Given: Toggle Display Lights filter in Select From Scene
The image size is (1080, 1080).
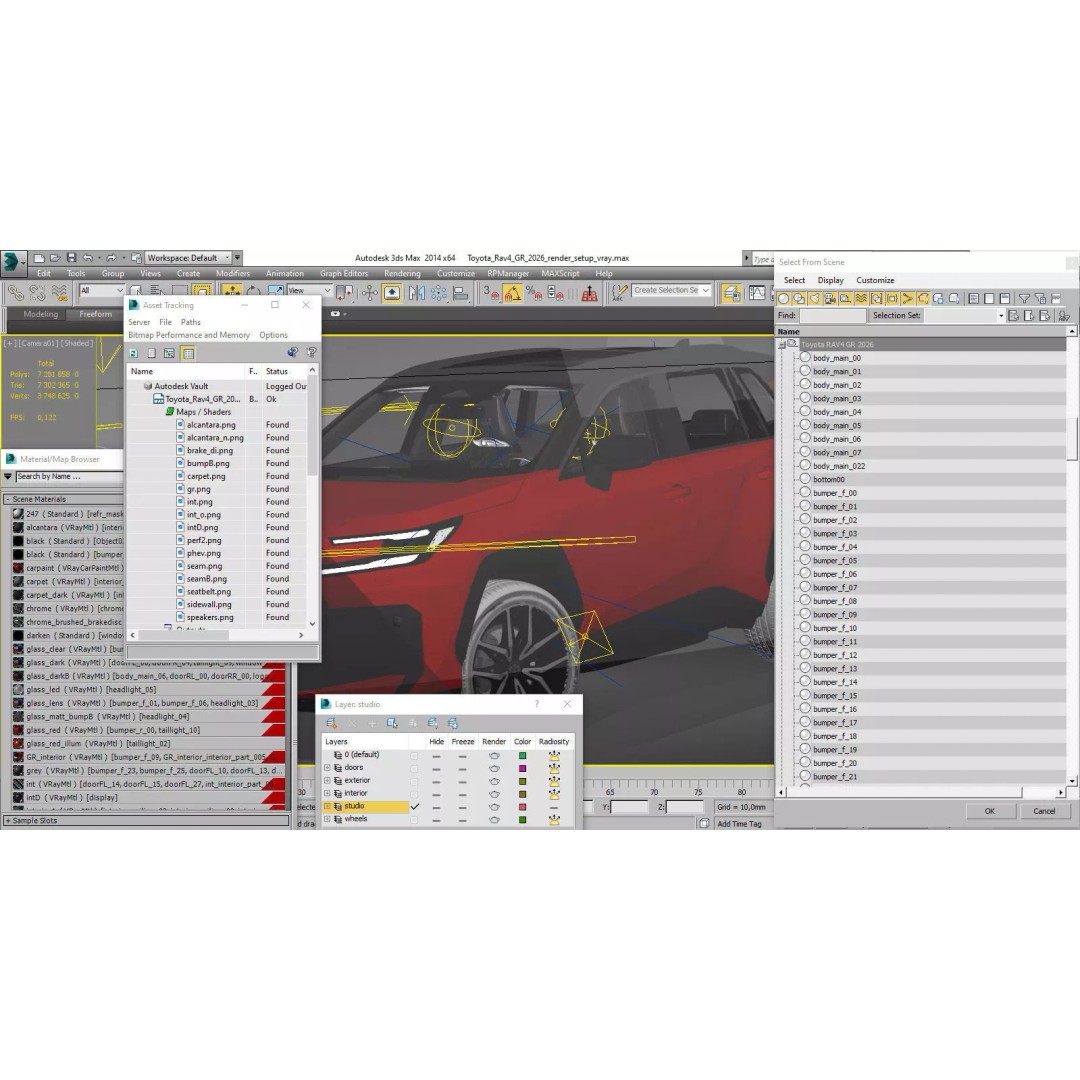Looking at the screenshot, I should [x=815, y=298].
